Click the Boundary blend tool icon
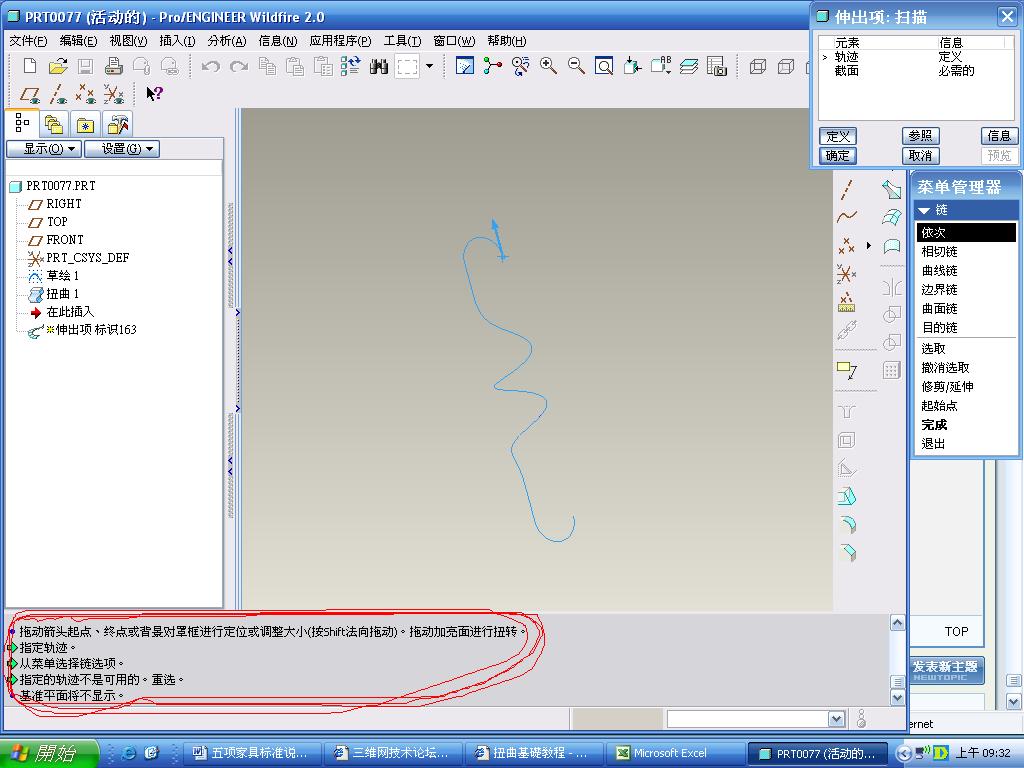 891,217
